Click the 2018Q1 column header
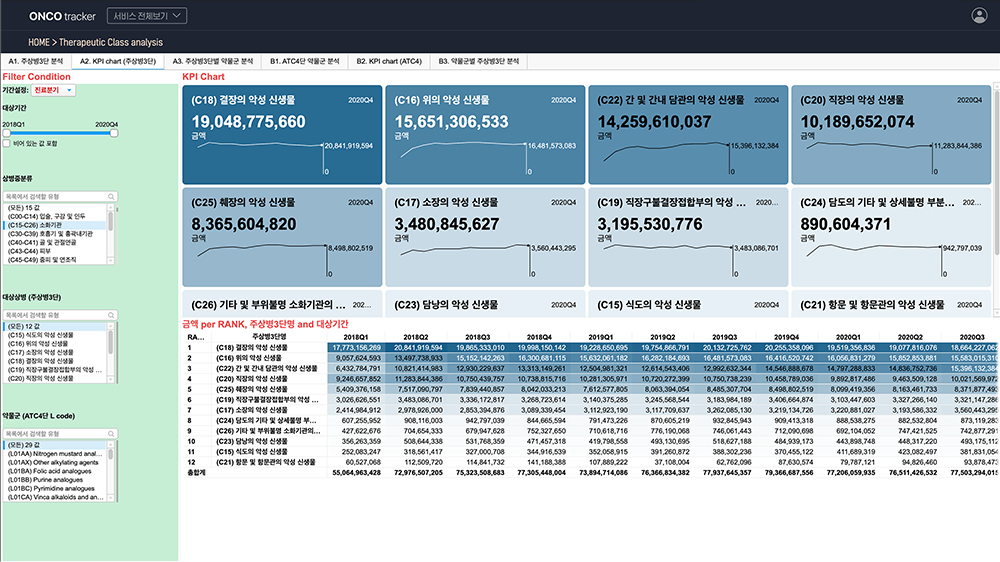Viewport: 1000px width, 562px height. [355, 337]
